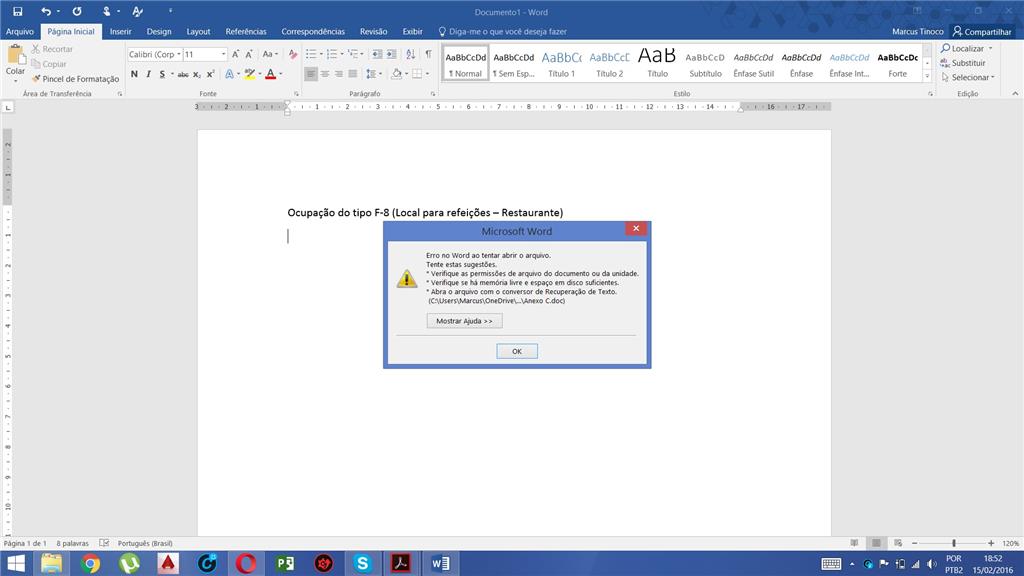This screenshot has width=1024, height=576.
Task: Toggle bold (N) formatting
Action: click(x=135, y=74)
